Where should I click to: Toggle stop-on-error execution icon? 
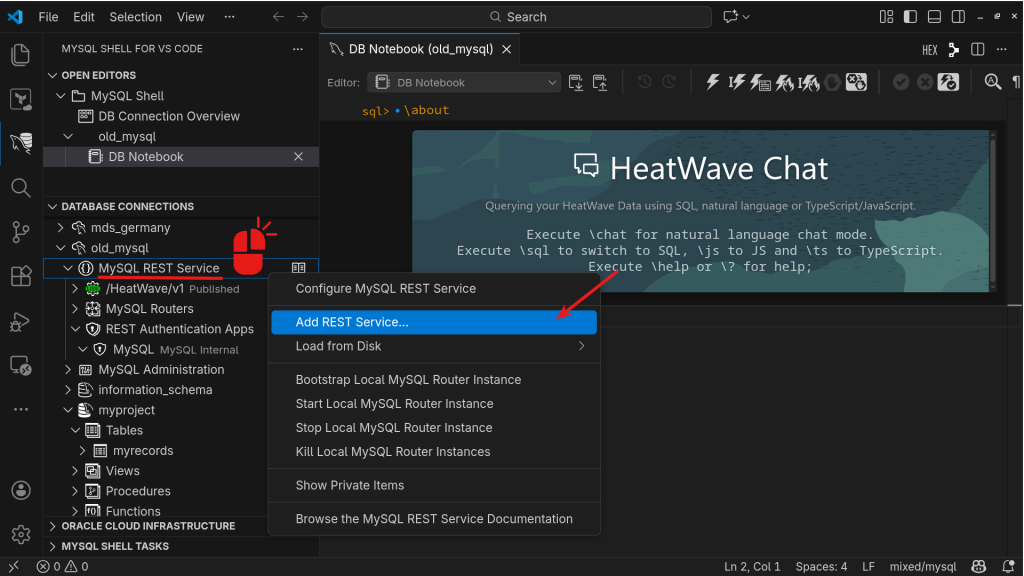[856, 82]
